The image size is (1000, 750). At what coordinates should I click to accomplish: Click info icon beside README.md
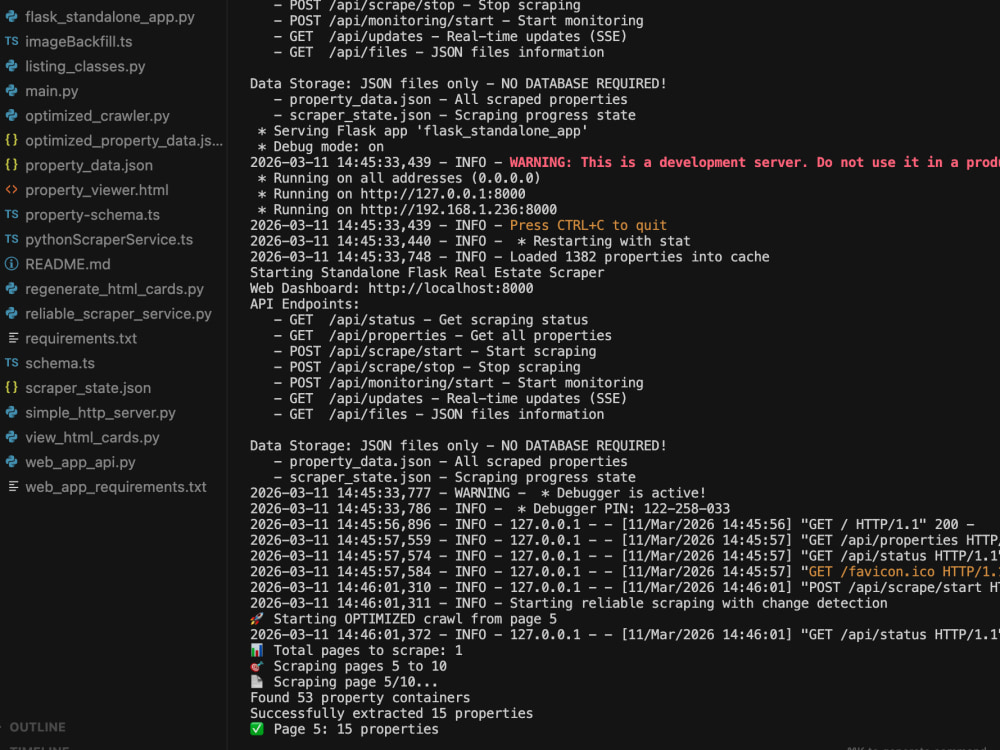(x=11, y=263)
